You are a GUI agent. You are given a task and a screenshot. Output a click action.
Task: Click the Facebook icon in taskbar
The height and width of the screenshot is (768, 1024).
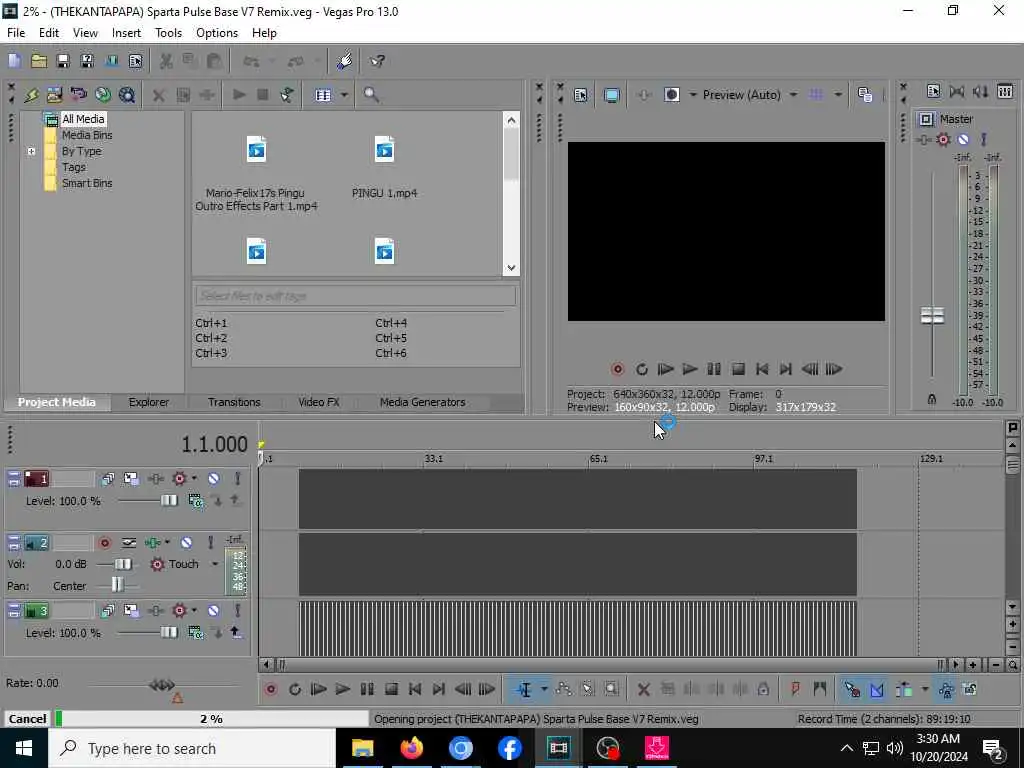[509, 748]
